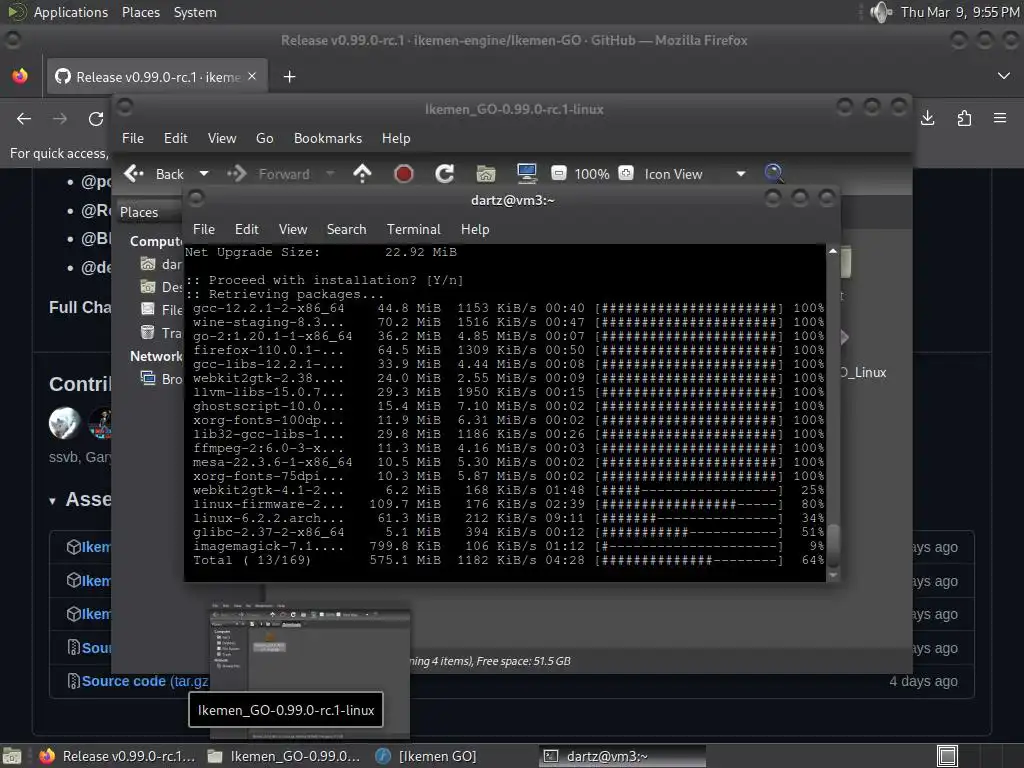Click the workspace switcher icon in bottom panel
This screenshot has width=1024, height=768.
tap(947, 756)
